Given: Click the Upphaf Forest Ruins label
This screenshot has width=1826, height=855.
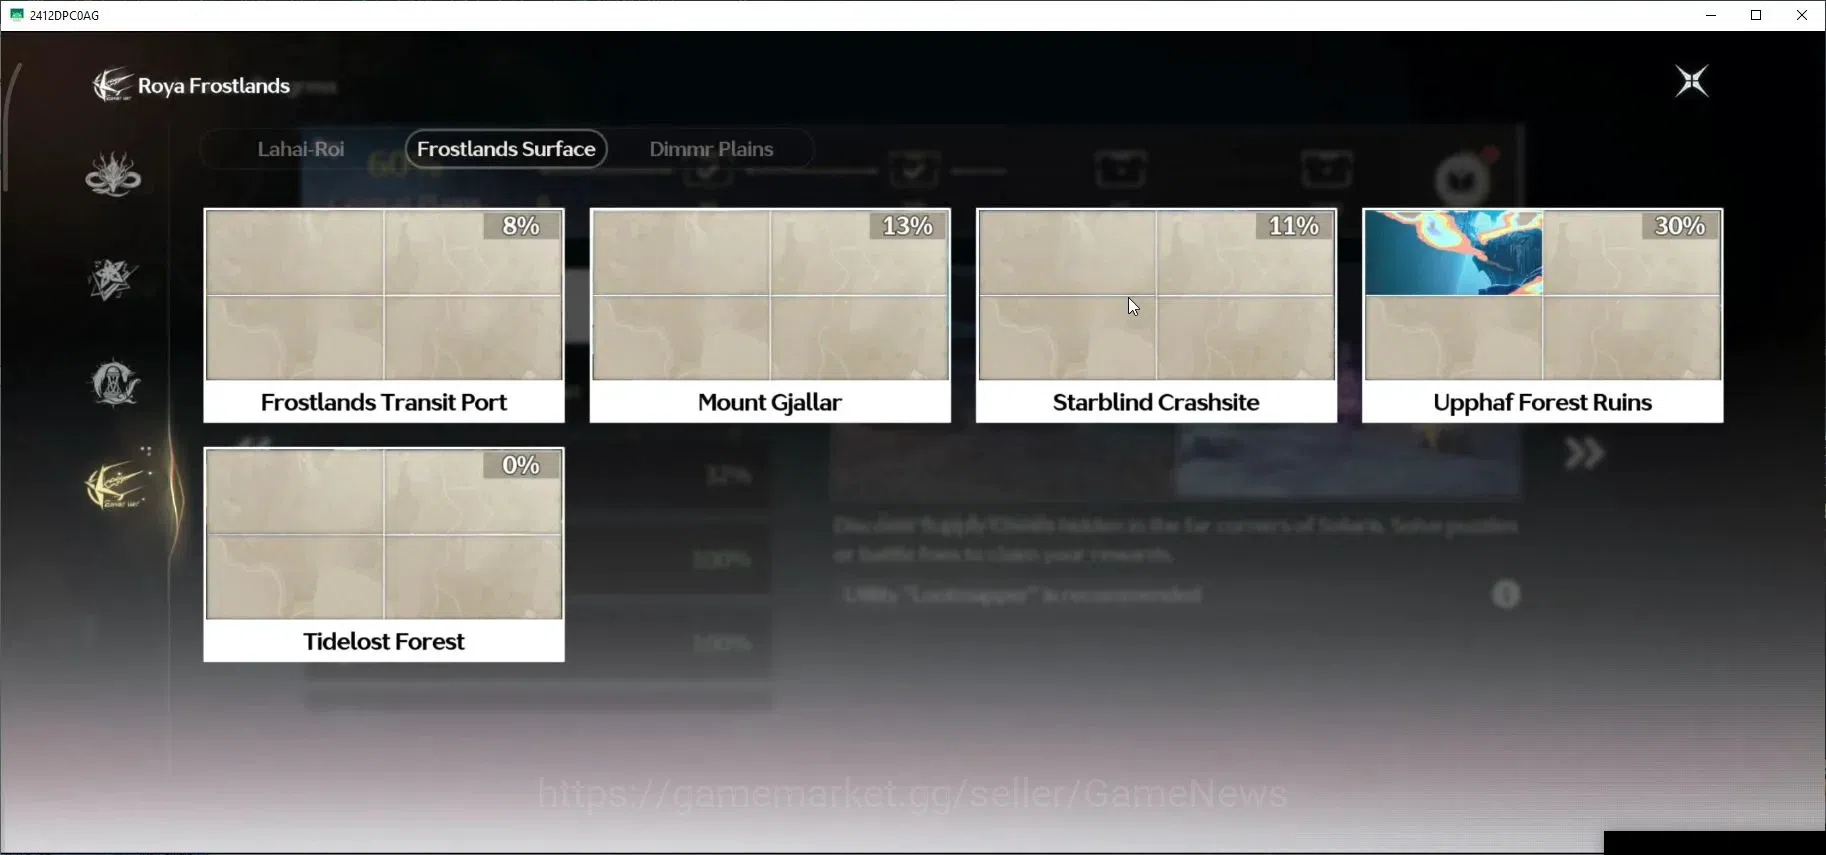Looking at the screenshot, I should tap(1543, 402).
